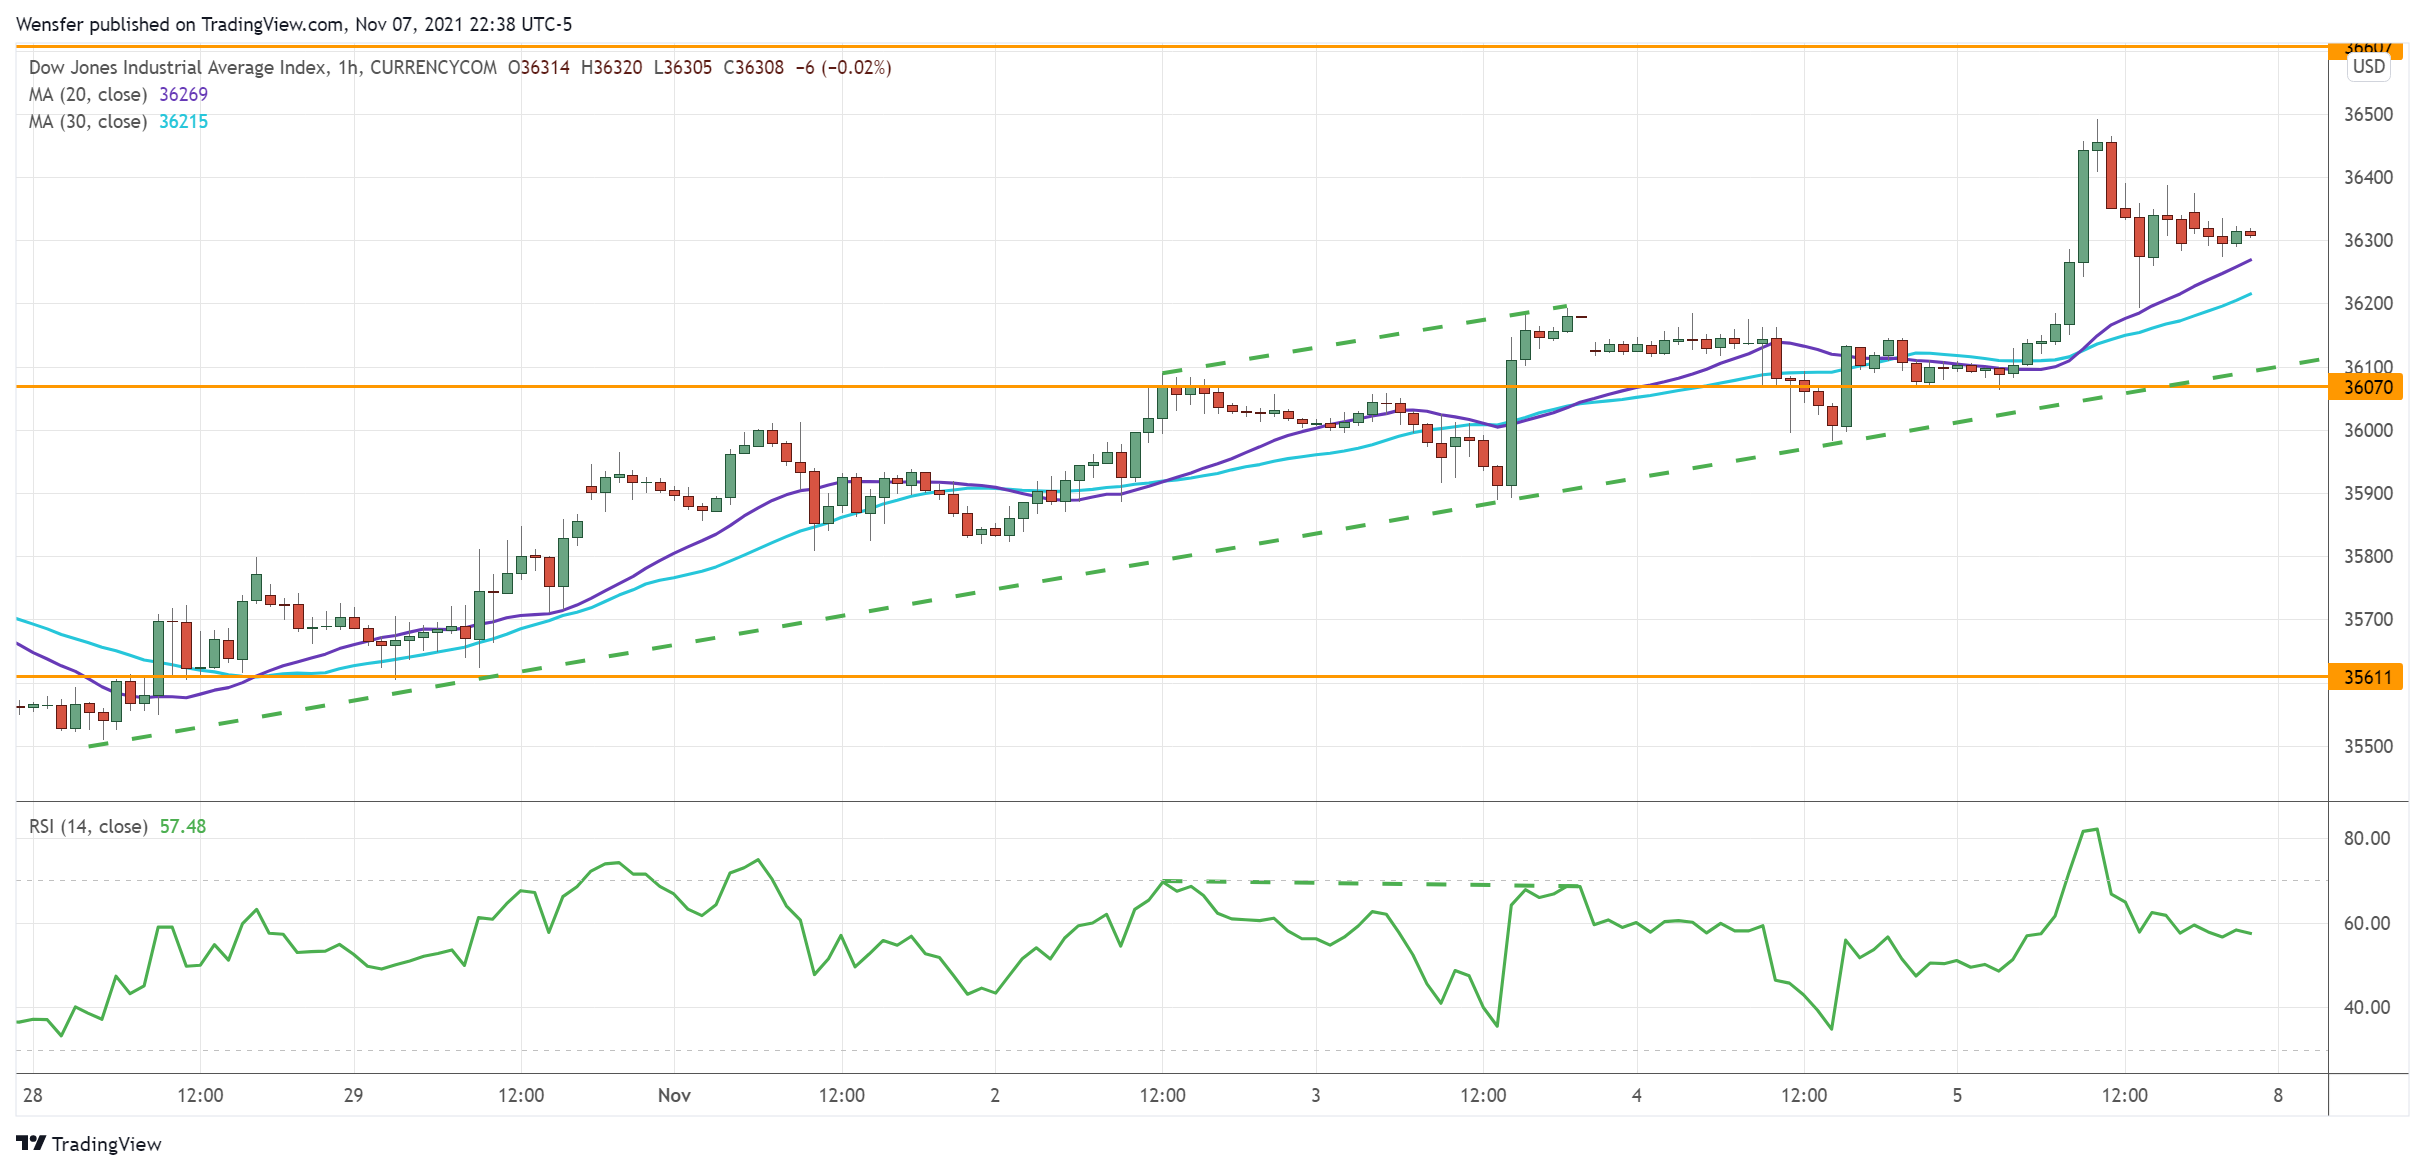Click the orange 35611 price label
Viewport: 2425px width, 1171px height.
tap(2366, 677)
